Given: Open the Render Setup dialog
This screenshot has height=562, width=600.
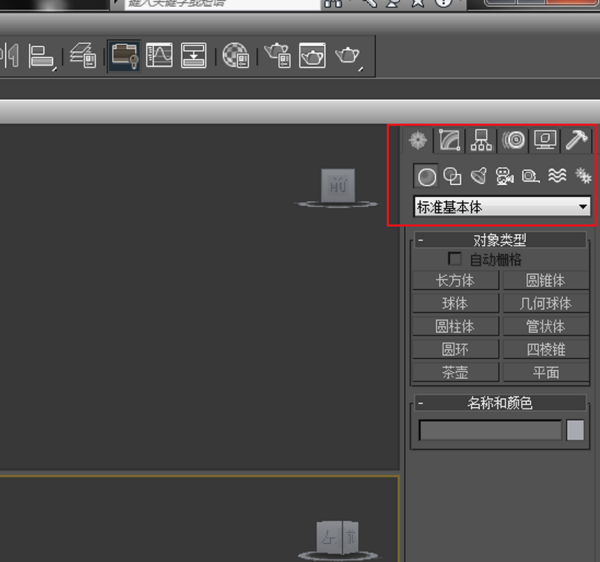Looking at the screenshot, I should click(x=278, y=55).
